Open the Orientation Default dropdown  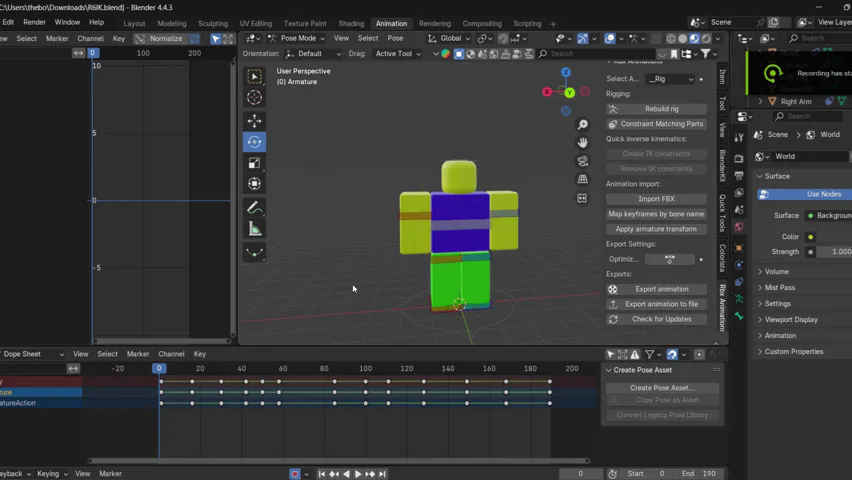314,54
